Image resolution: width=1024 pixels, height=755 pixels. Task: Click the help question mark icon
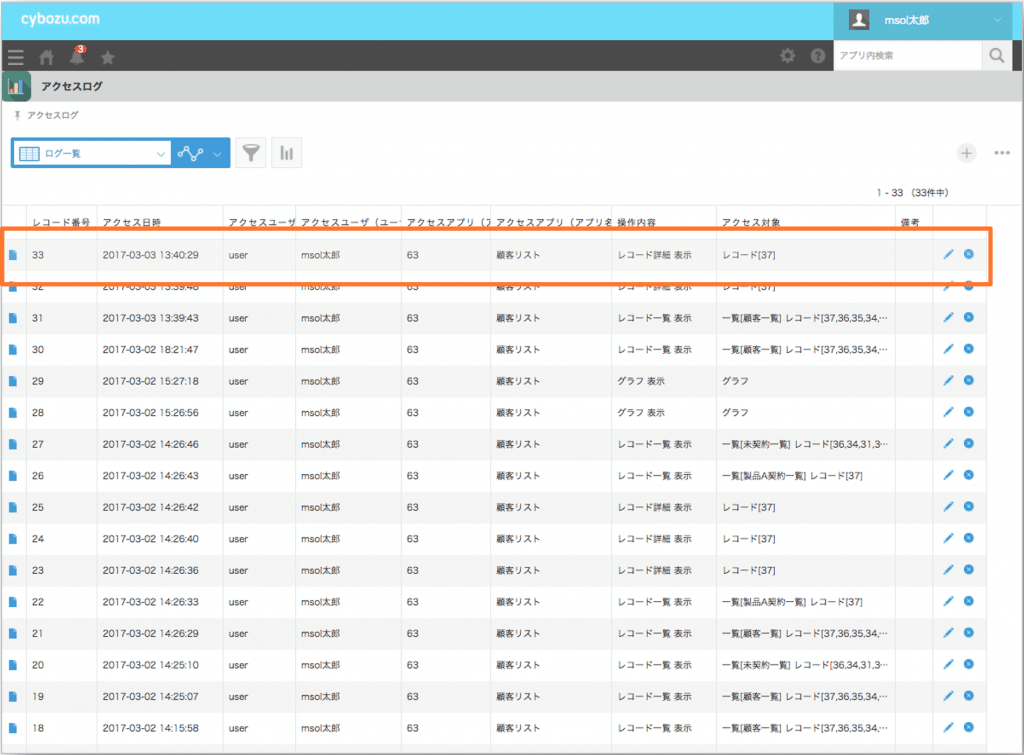click(818, 56)
